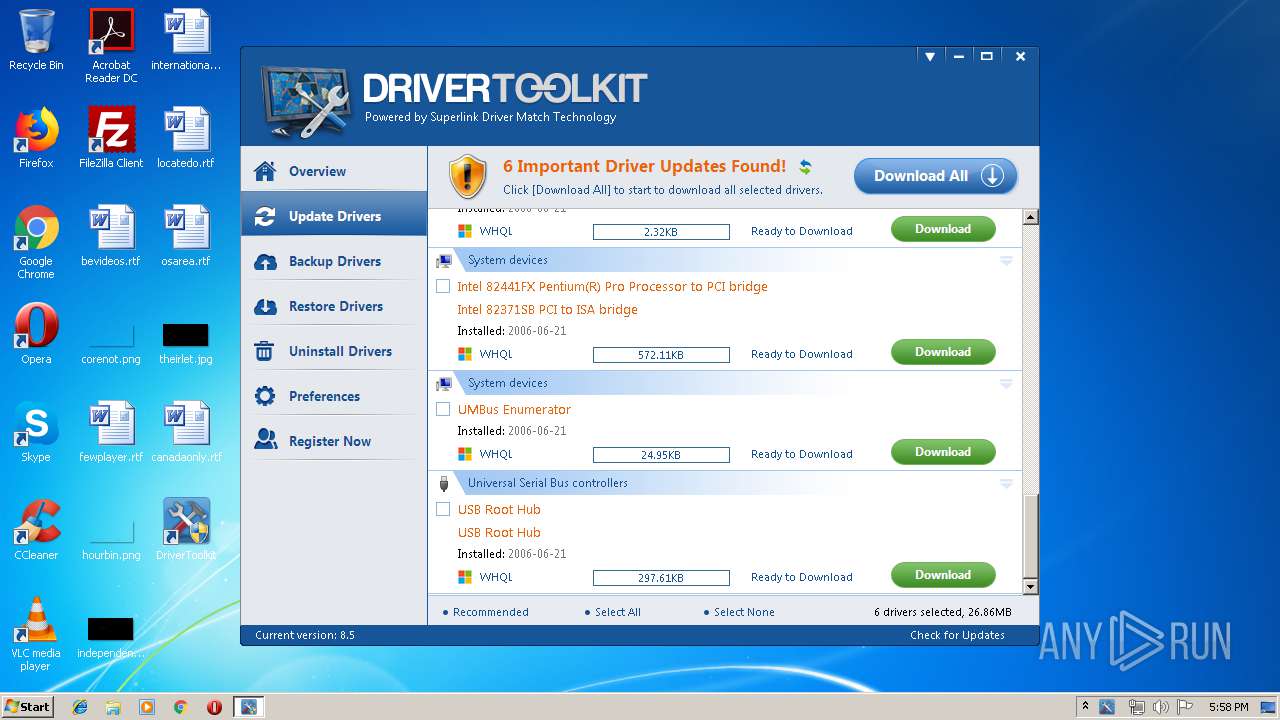Click the taskbar clock showing 5:58 PM
Screen dimensions: 1280x720
coord(1228,707)
